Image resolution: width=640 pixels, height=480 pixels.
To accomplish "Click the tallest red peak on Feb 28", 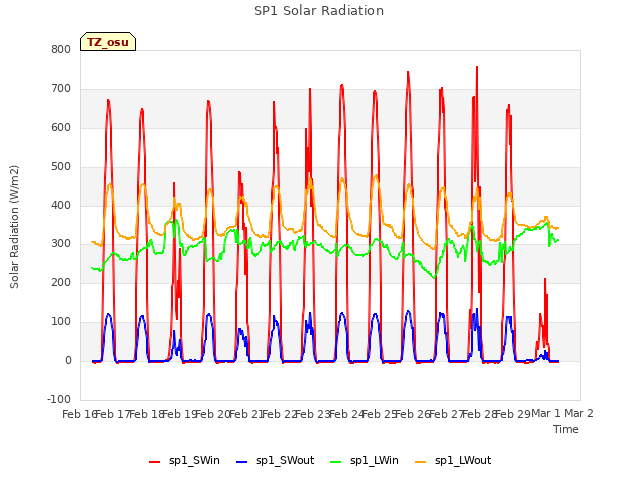I will point(477,67).
